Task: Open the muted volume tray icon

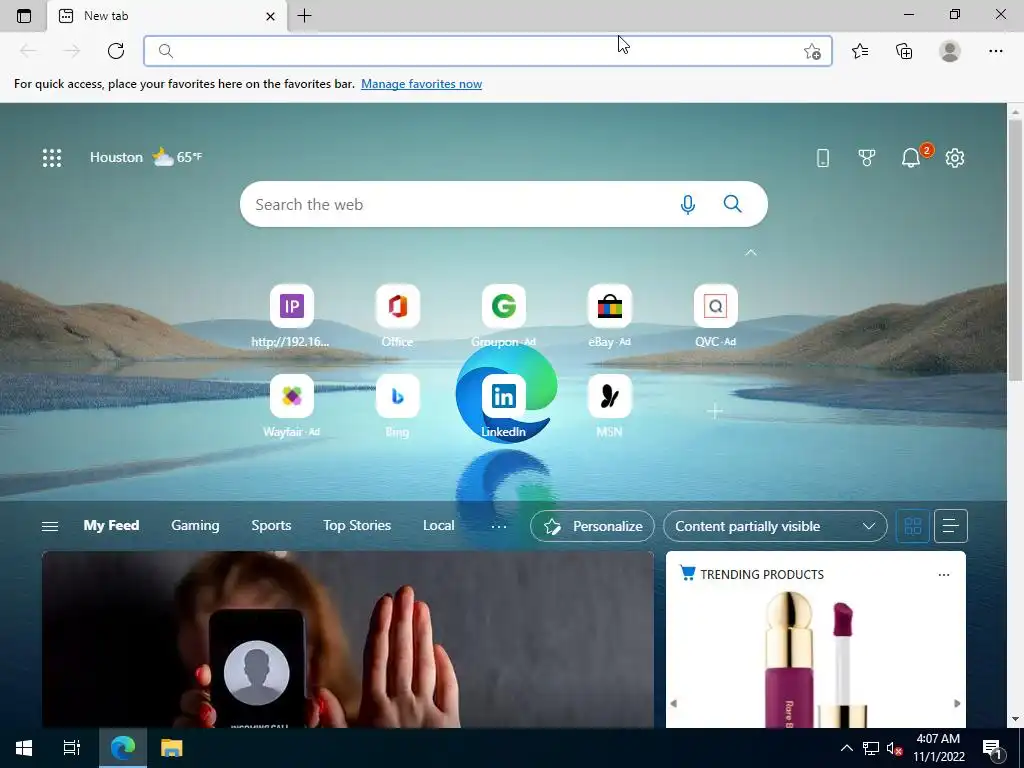Action: pos(894,748)
